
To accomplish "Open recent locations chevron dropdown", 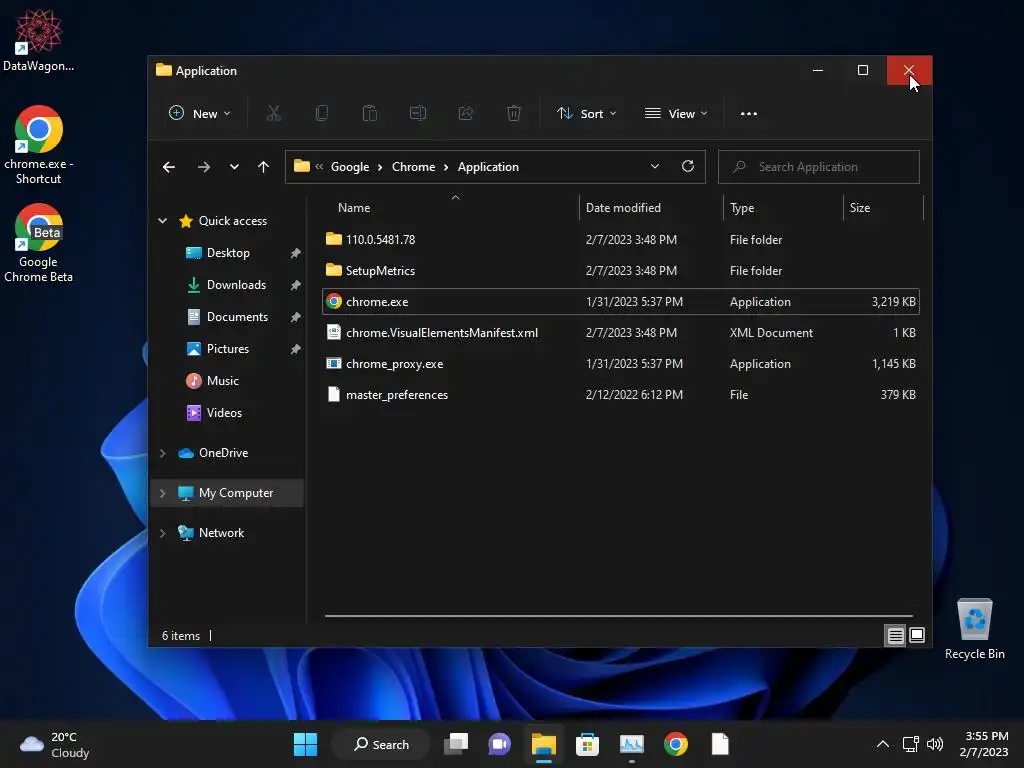I will (234, 167).
